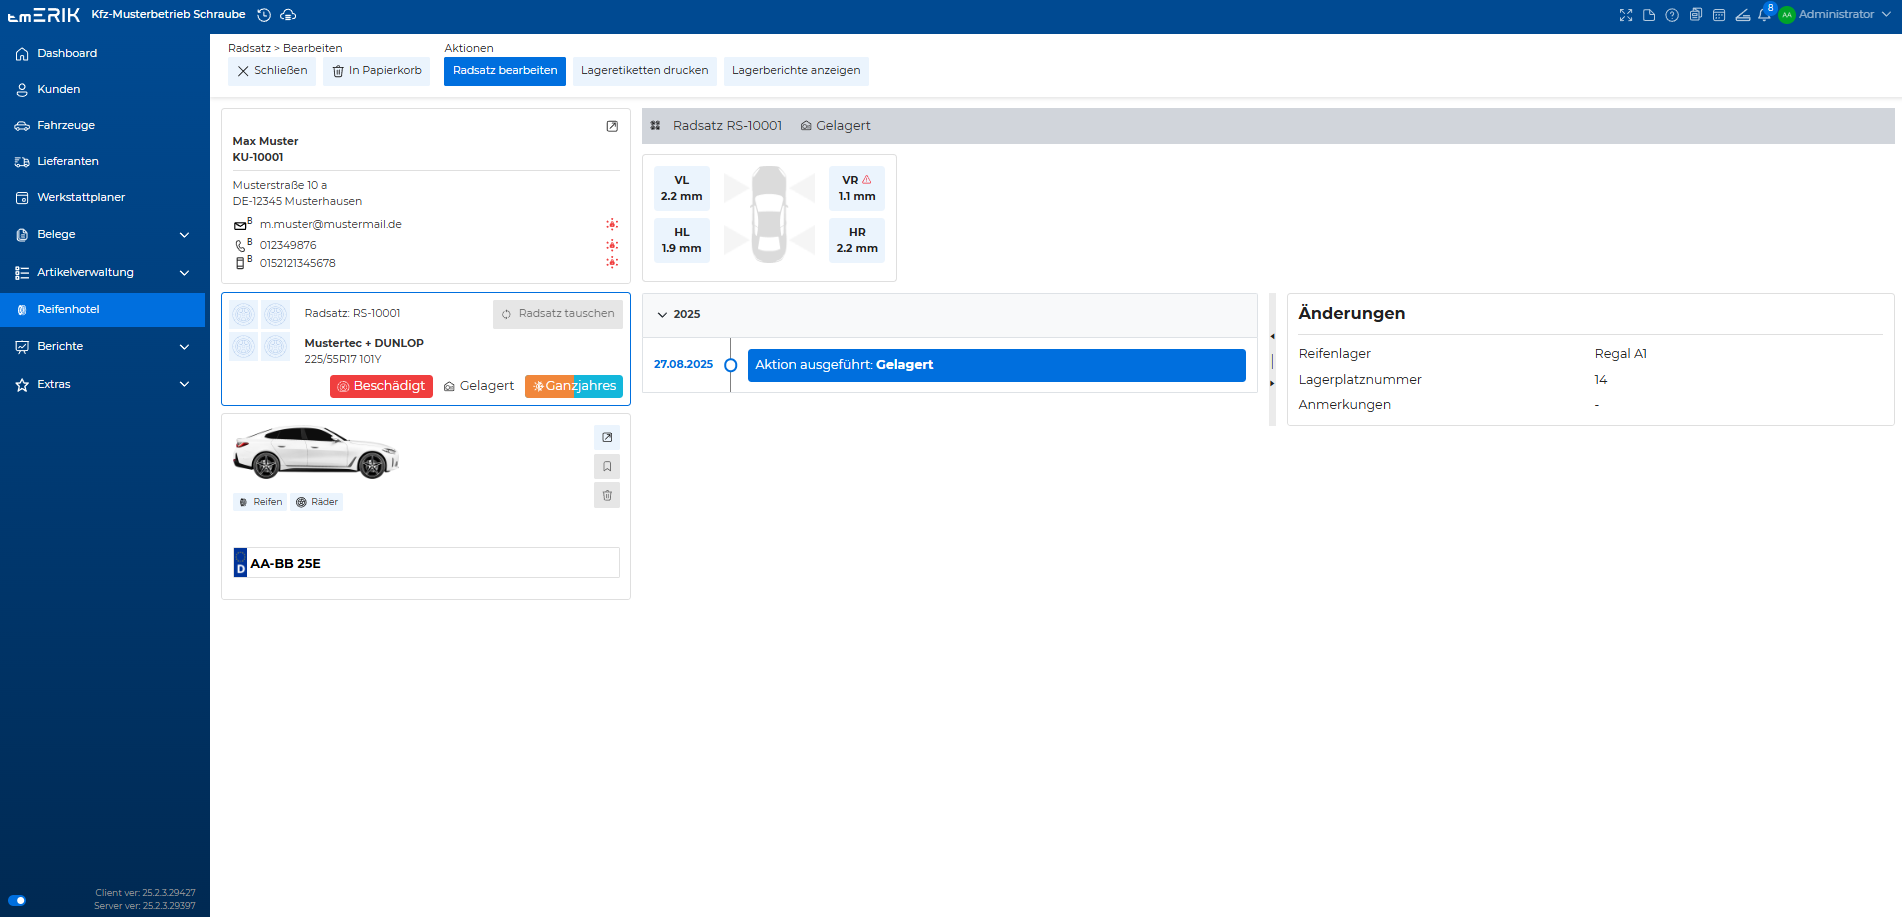Open customer Max Muster in new view
This screenshot has width=1902, height=917.
pyautogui.click(x=612, y=126)
